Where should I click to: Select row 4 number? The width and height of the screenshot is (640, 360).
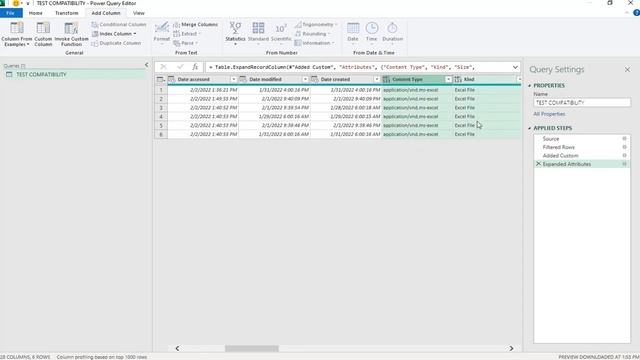coord(161,116)
